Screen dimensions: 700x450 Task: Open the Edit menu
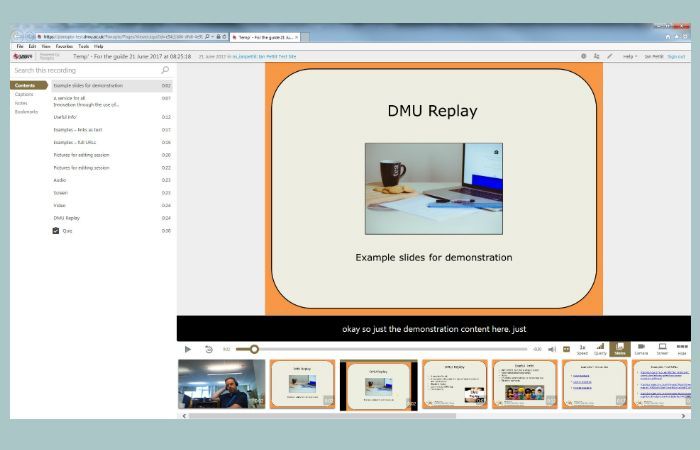coord(32,46)
